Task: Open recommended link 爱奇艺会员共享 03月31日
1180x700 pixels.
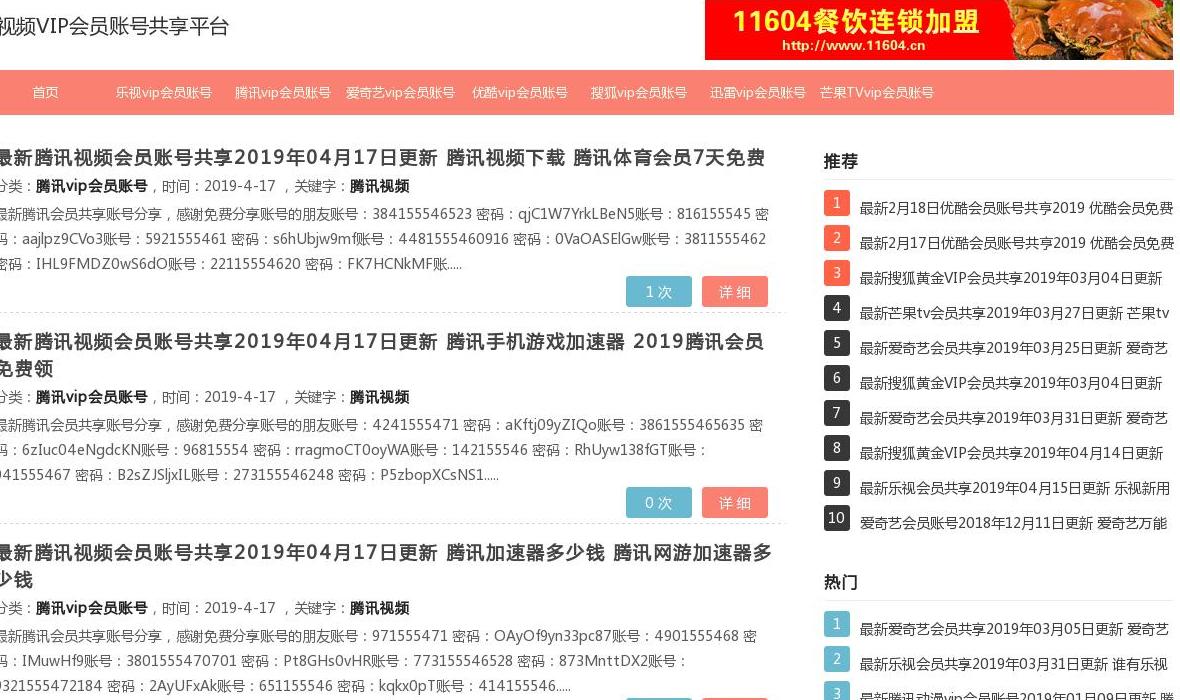Action: 1014,418
